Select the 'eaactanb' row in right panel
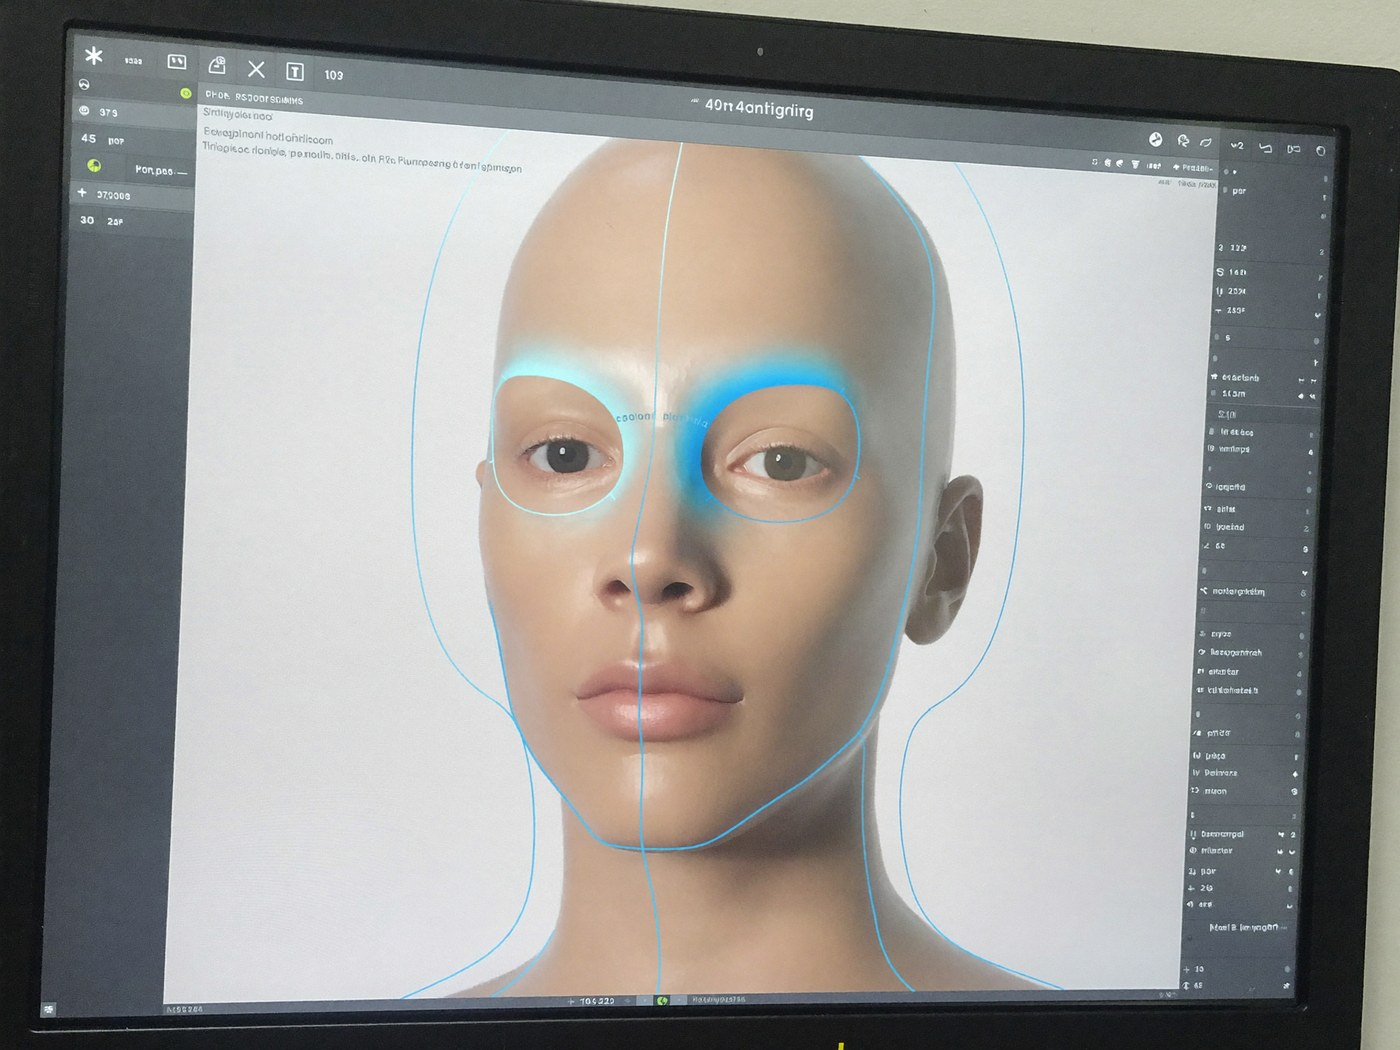1400x1050 pixels. point(1264,378)
